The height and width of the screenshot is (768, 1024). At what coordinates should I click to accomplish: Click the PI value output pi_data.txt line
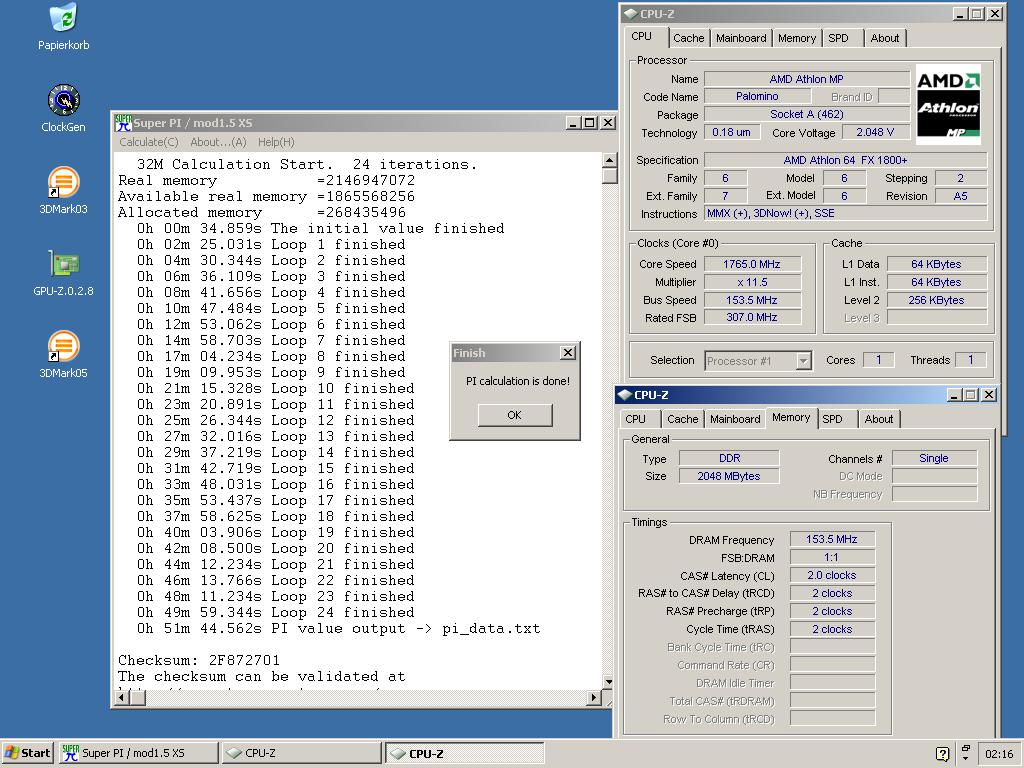[338, 628]
